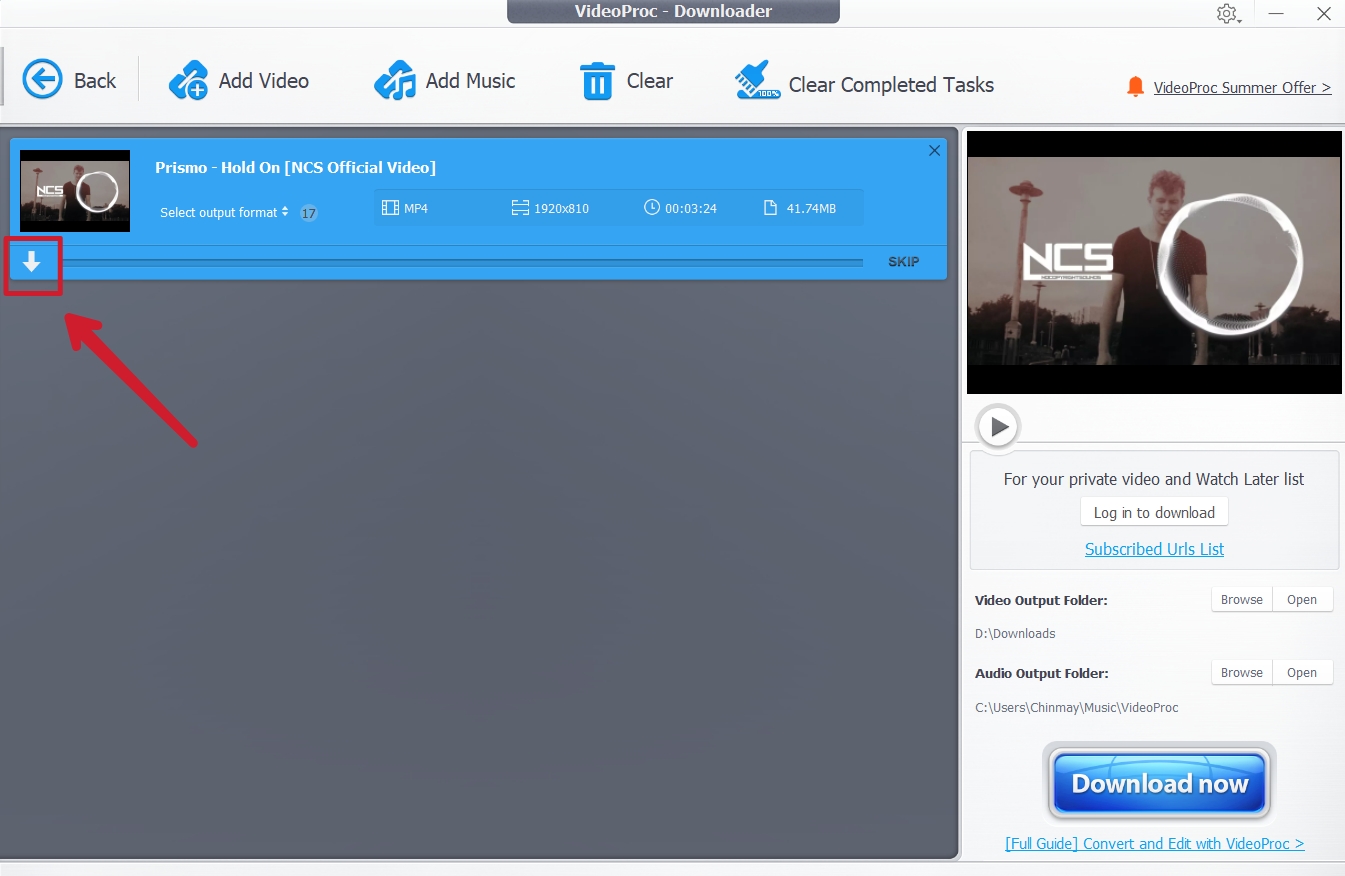
Task: Open the Subscribed Urls List link
Action: click(1154, 549)
